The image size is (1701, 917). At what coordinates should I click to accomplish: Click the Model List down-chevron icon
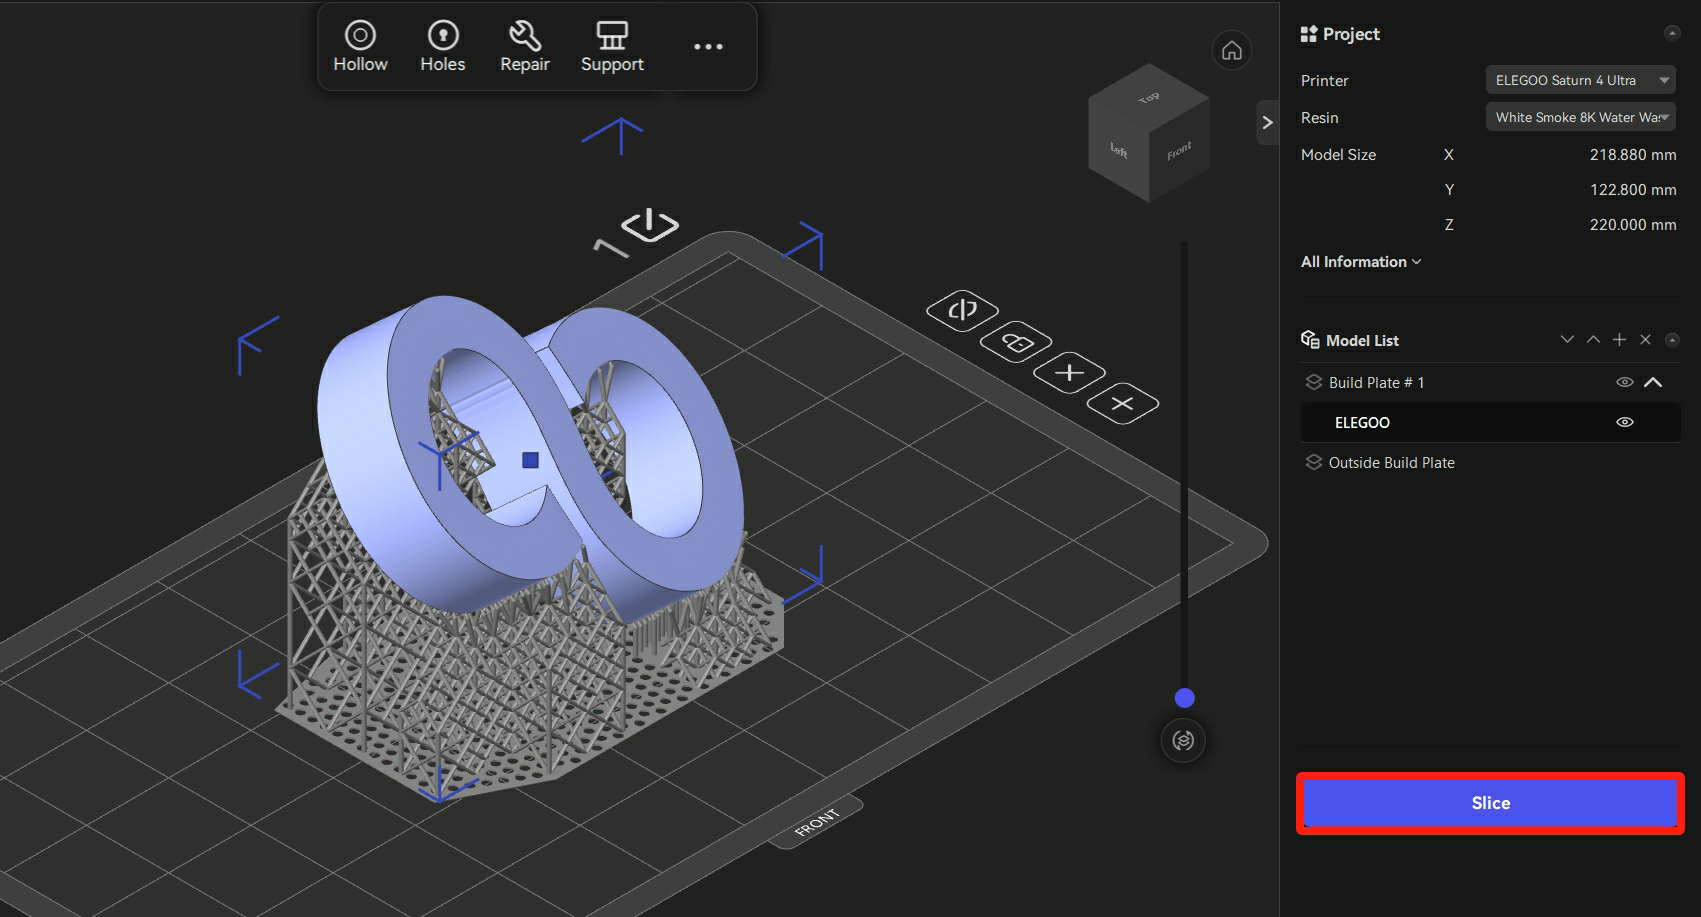[x=1567, y=340]
